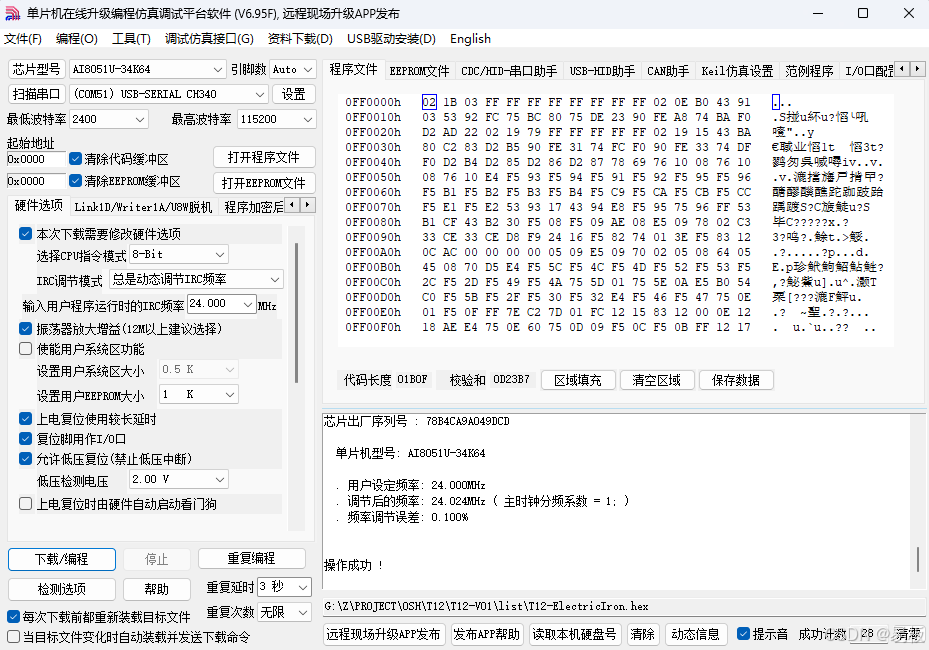Open chip model dropdown AI8051U-34K64
The width and height of the screenshot is (929, 650).
tap(148, 69)
